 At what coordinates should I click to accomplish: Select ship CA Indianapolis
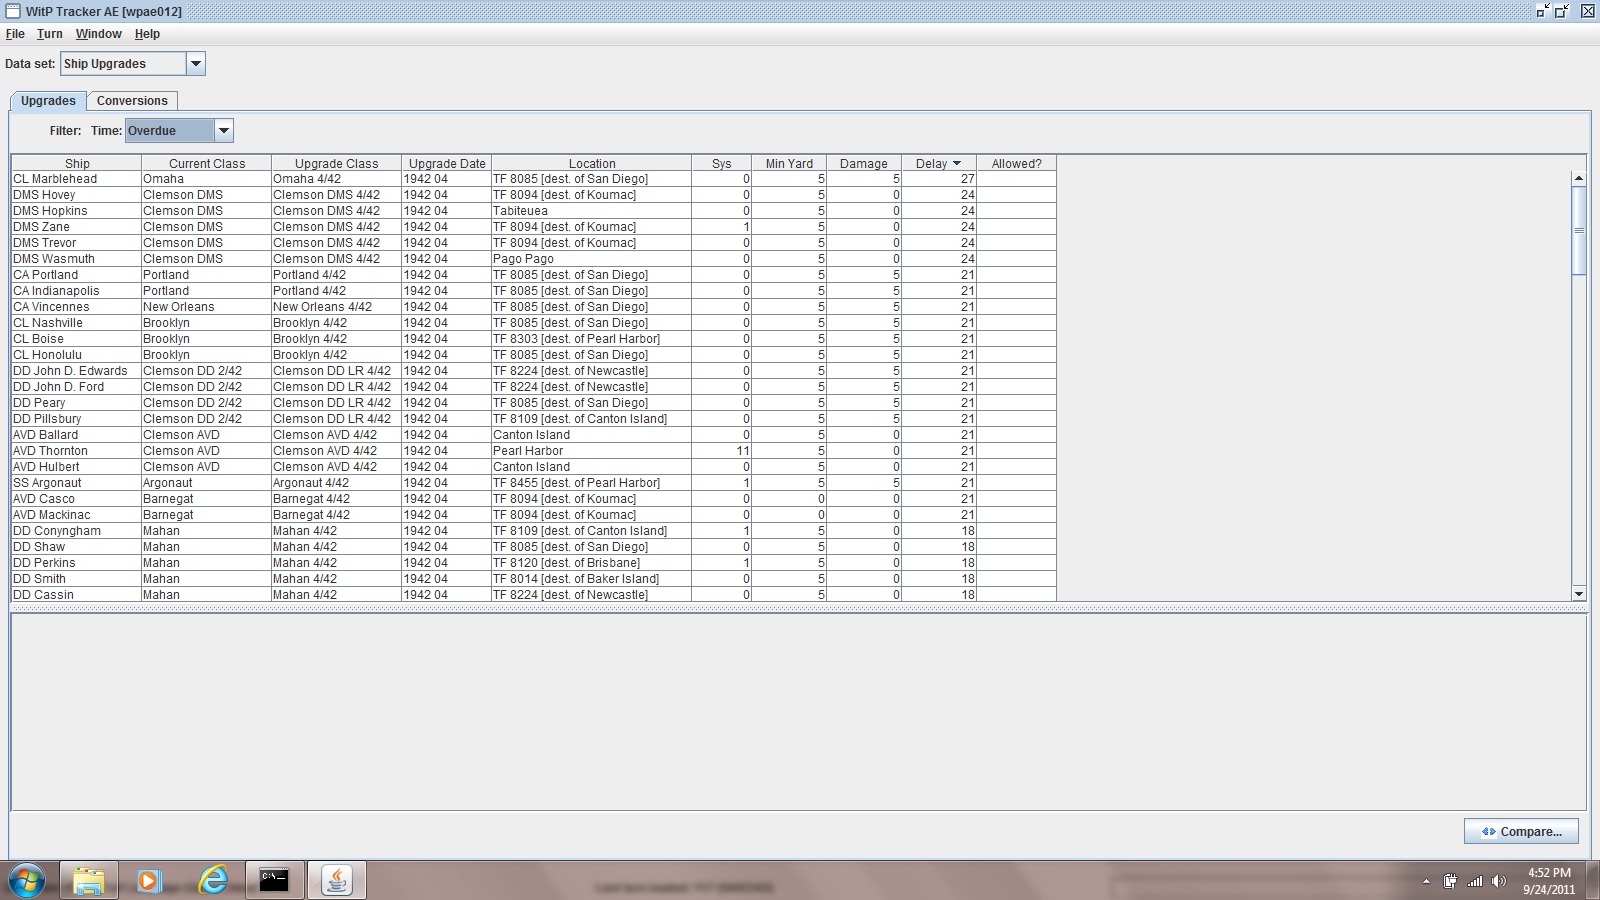coord(77,291)
